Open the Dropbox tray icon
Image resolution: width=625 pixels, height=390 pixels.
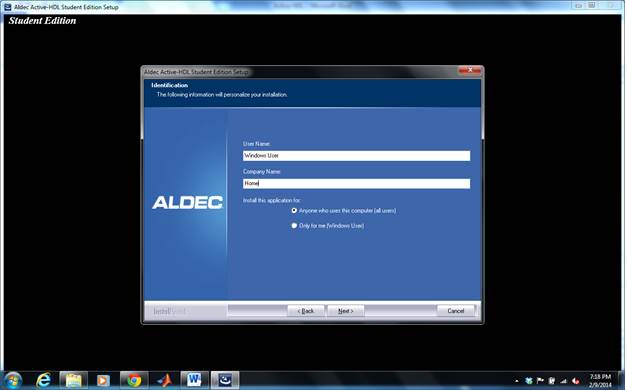[529, 381]
